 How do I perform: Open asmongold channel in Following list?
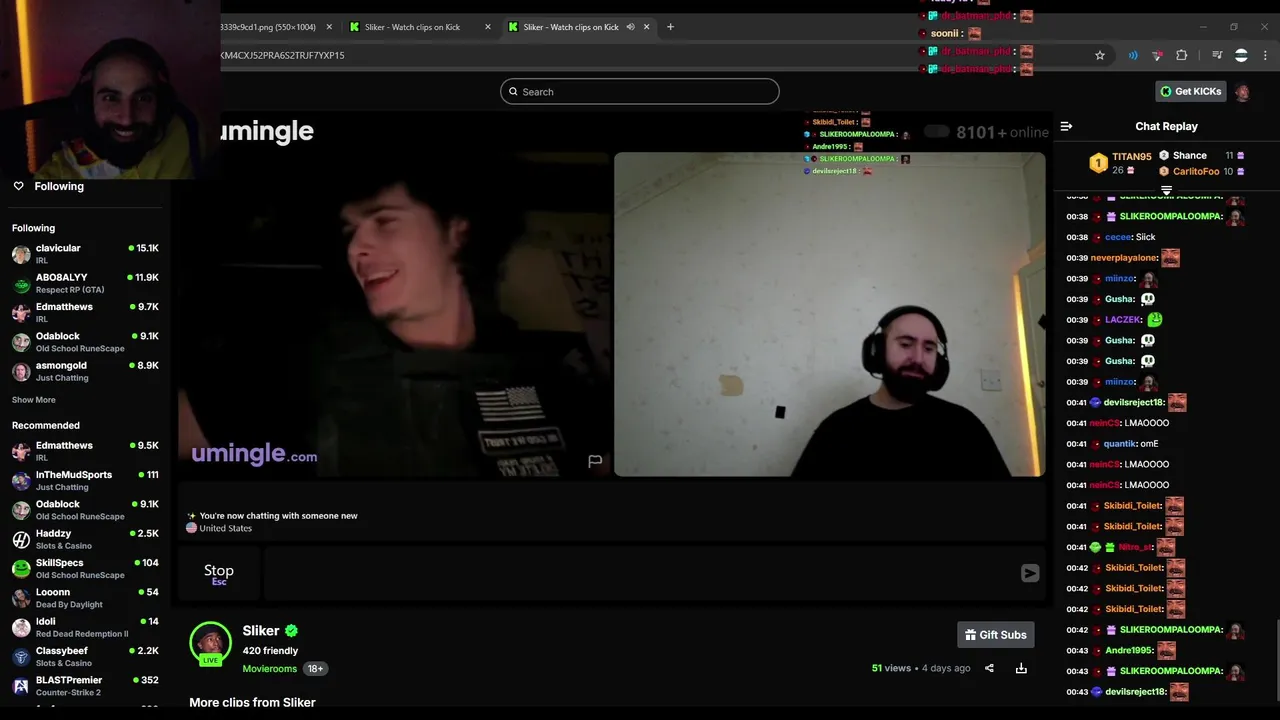pyautogui.click(x=85, y=371)
